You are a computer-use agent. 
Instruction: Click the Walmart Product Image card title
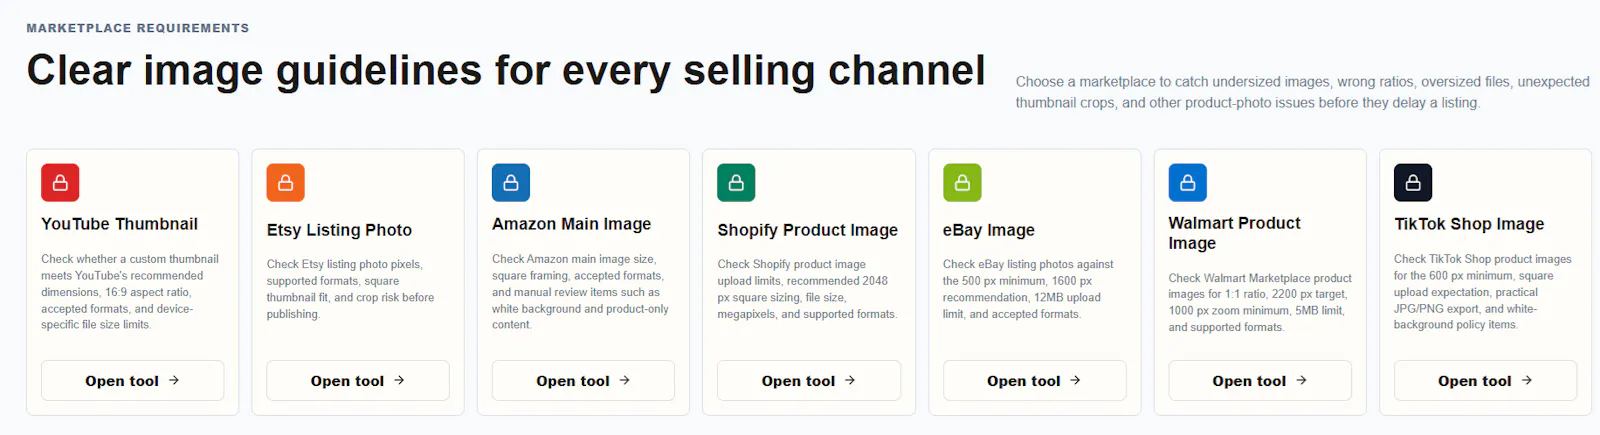(1234, 233)
